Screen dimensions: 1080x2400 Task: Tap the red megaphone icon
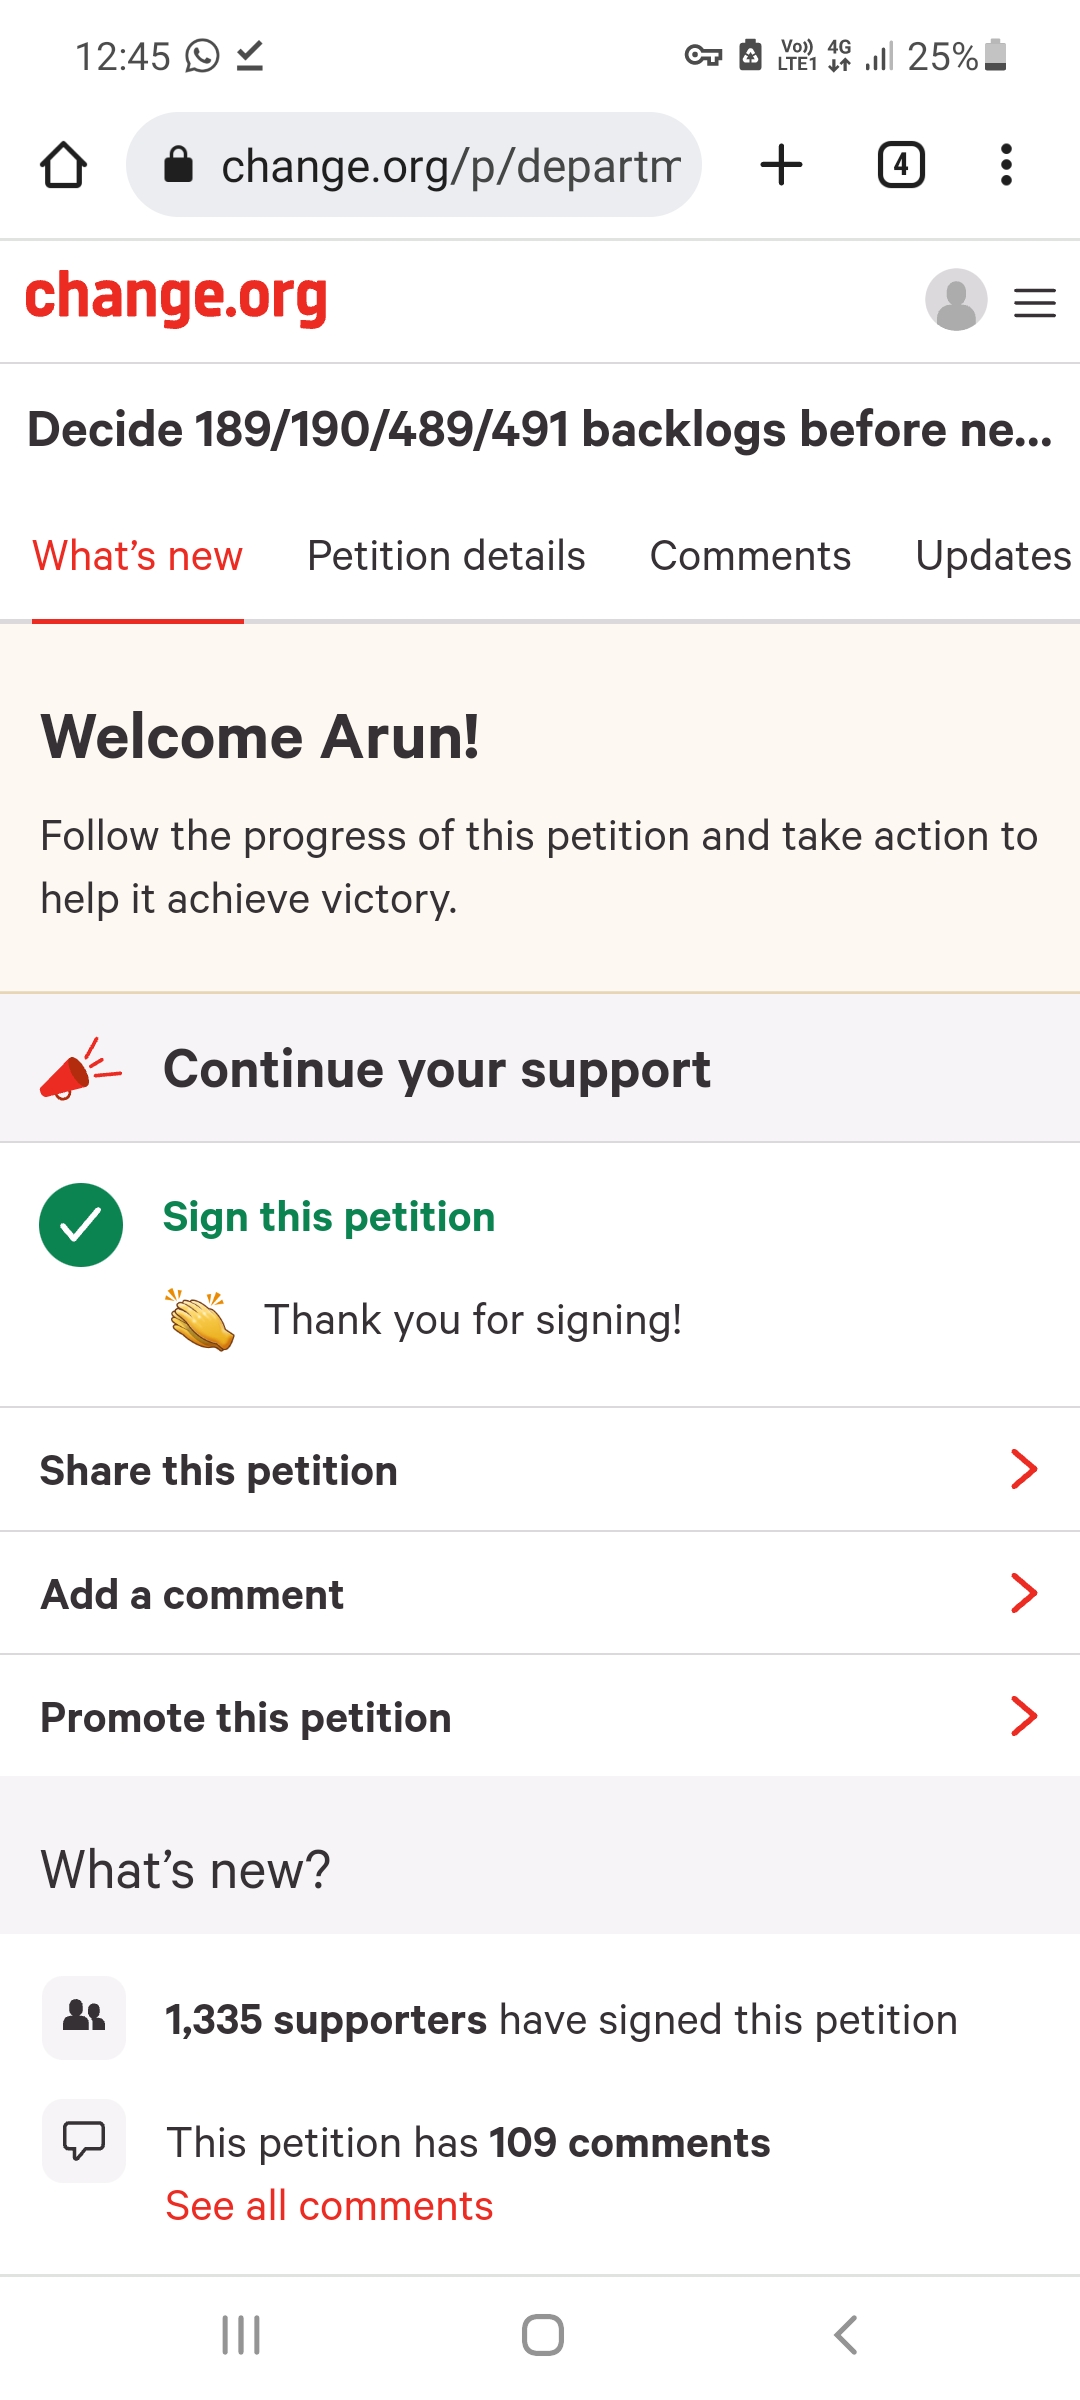point(80,1069)
